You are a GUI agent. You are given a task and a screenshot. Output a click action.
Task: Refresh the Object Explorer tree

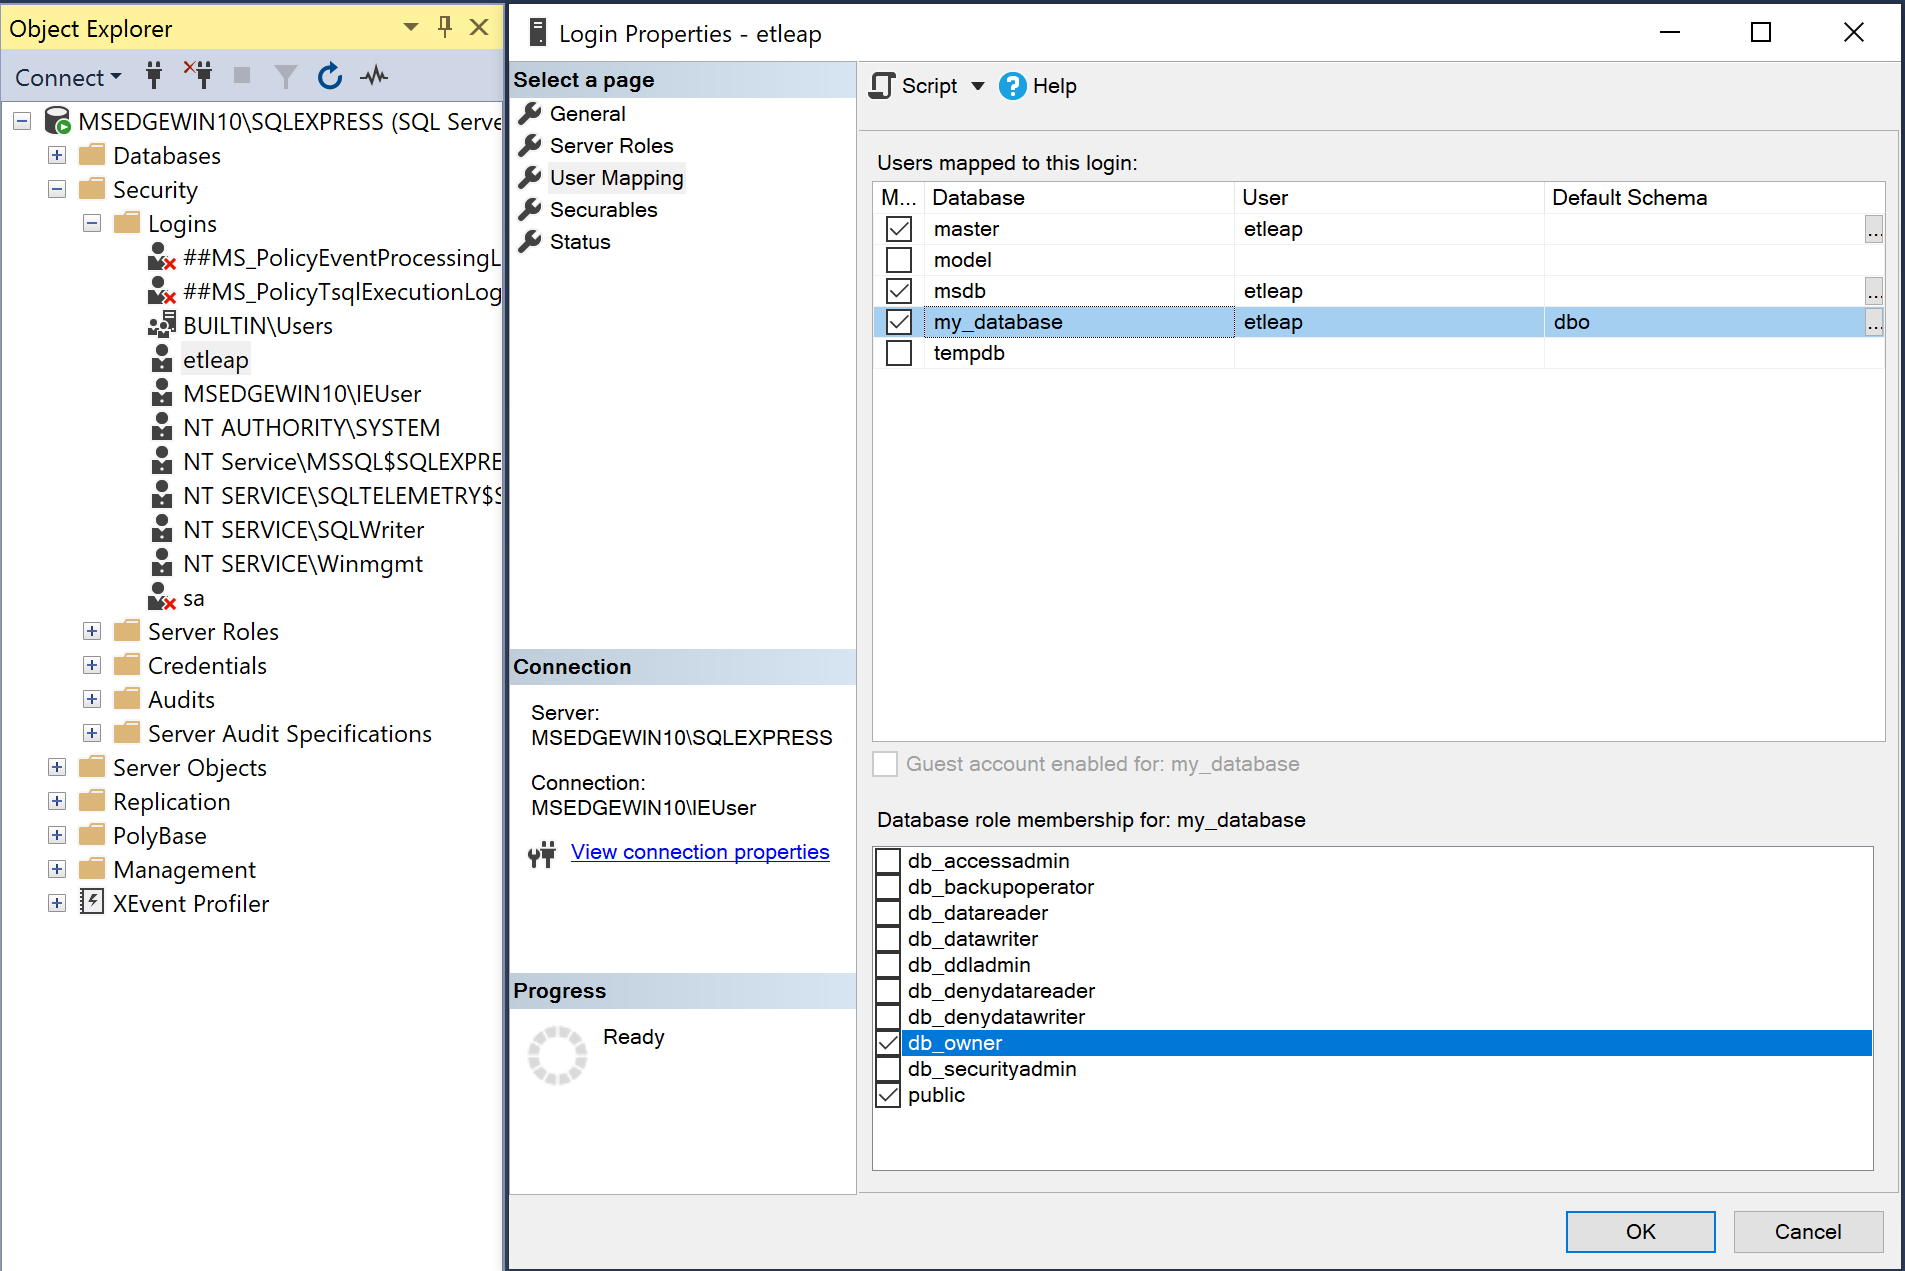click(x=329, y=76)
